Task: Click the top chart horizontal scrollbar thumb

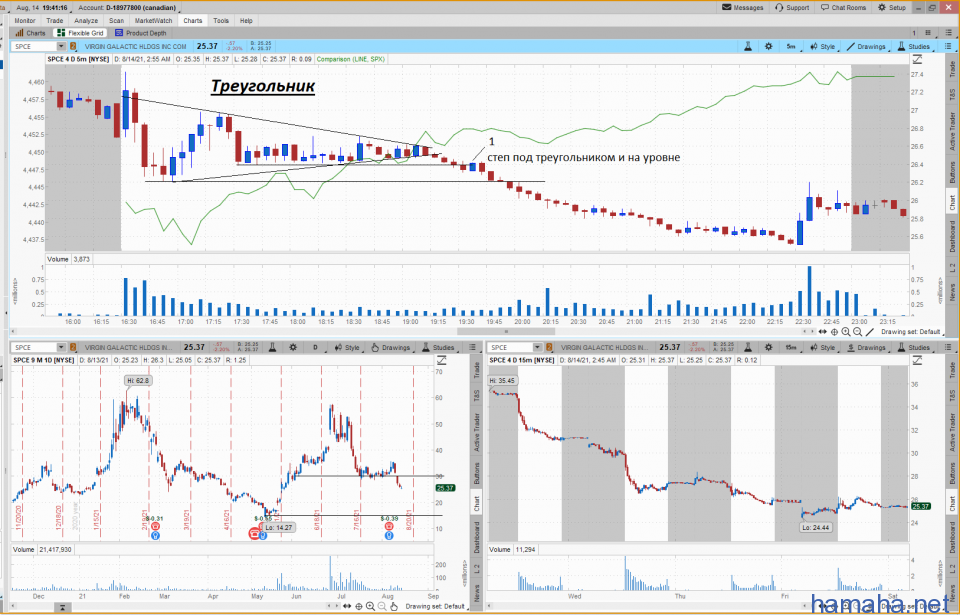Action: coord(506,332)
